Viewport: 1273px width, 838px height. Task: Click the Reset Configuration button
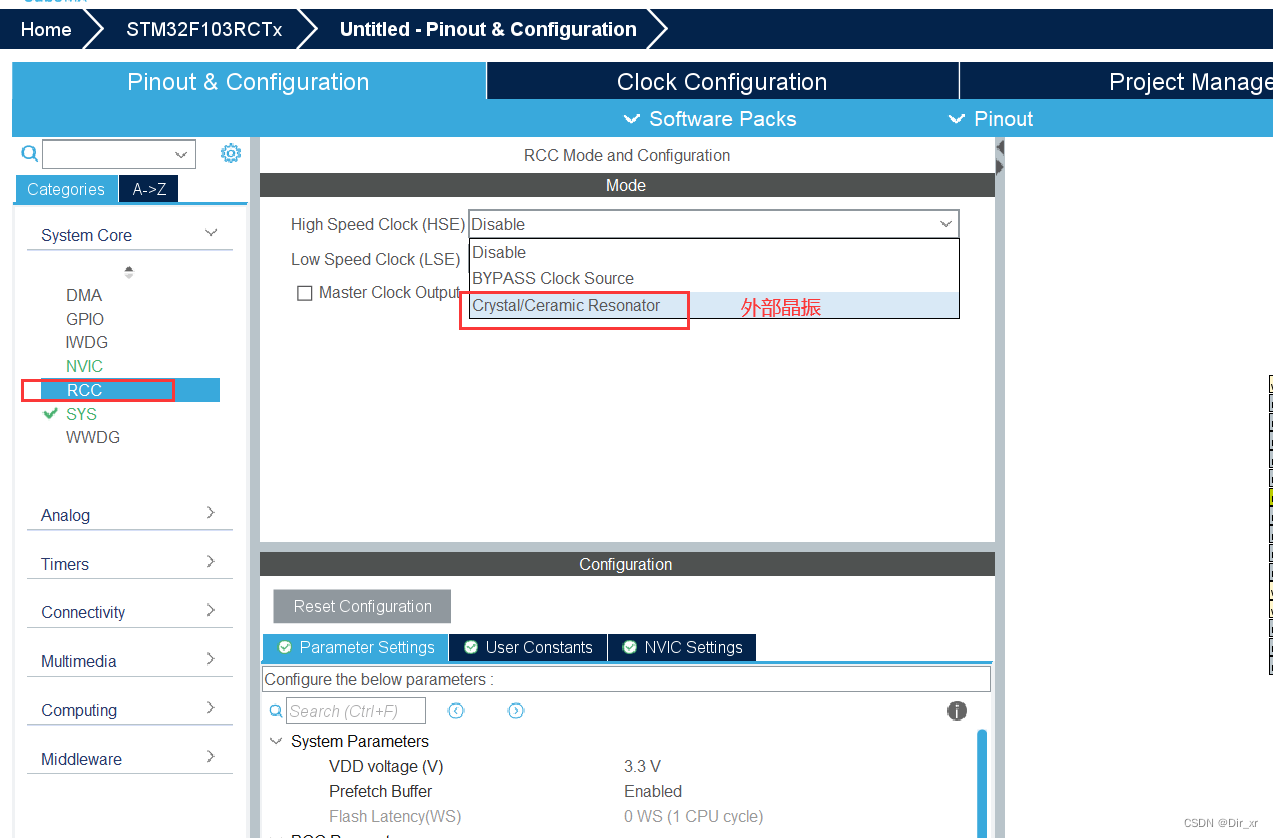pyautogui.click(x=362, y=606)
